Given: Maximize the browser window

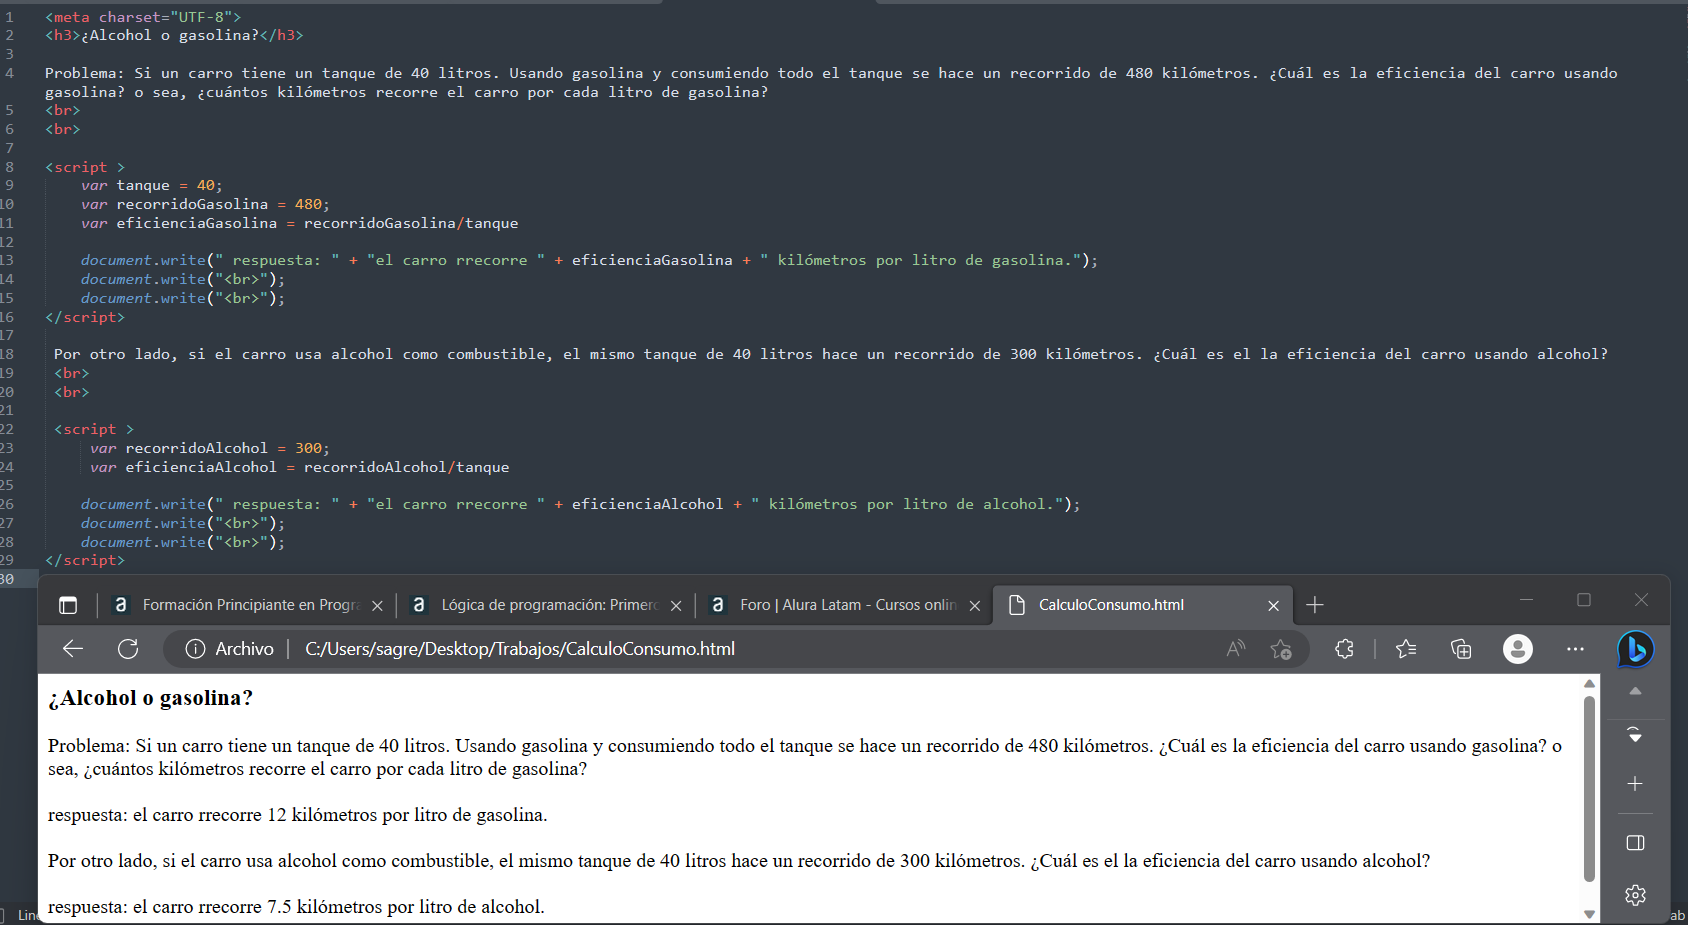Looking at the screenshot, I should tap(1584, 600).
